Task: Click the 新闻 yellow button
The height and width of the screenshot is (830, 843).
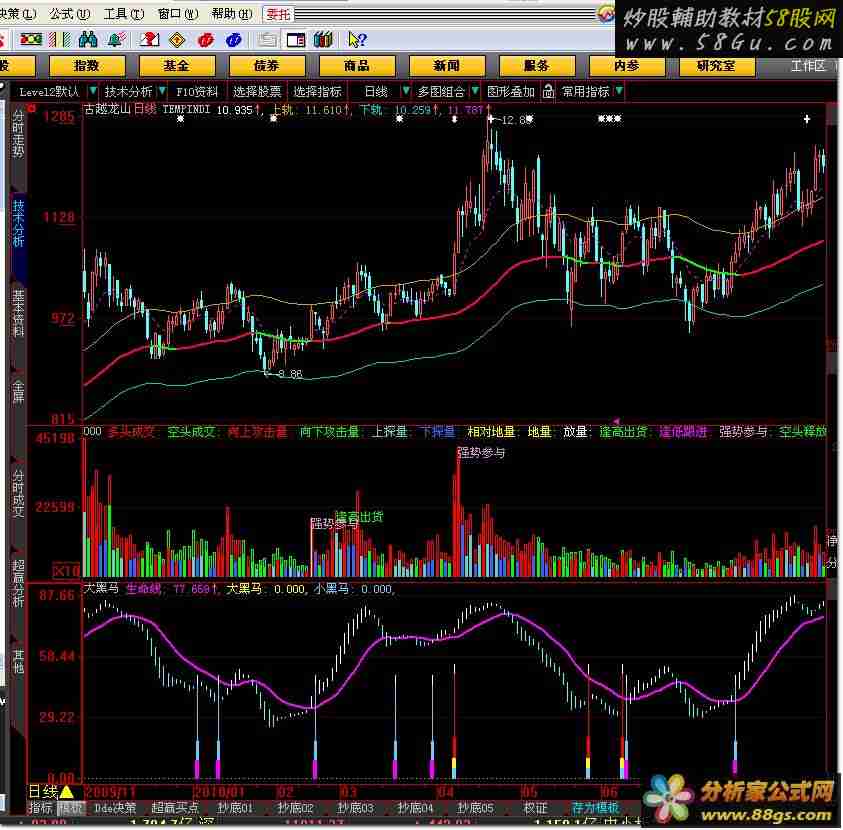Action: tap(446, 66)
